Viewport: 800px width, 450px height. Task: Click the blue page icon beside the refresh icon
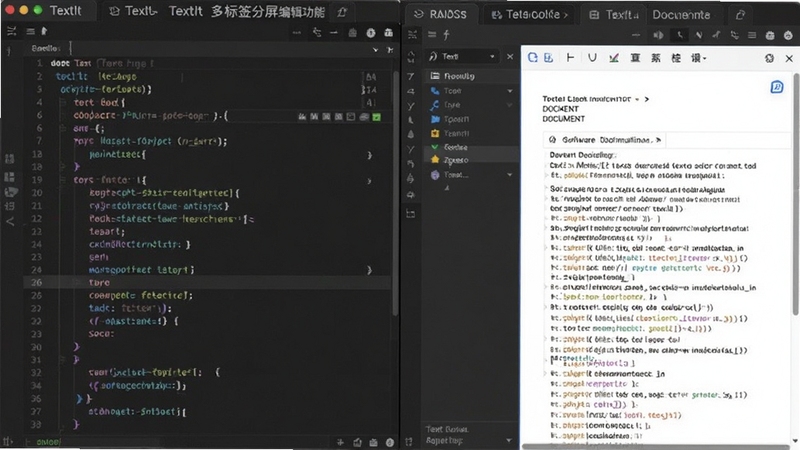(548, 58)
